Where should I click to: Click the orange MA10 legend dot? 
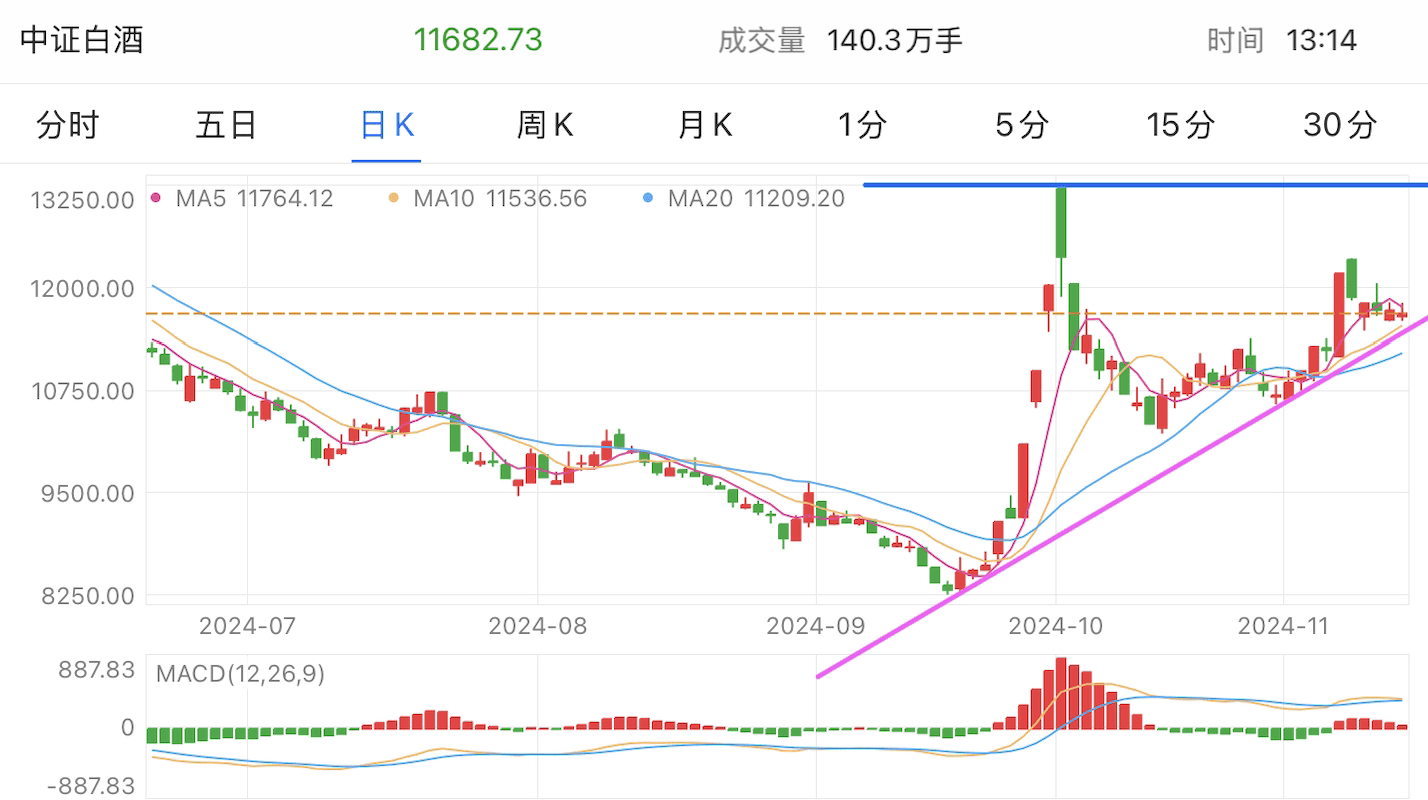[x=394, y=198]
